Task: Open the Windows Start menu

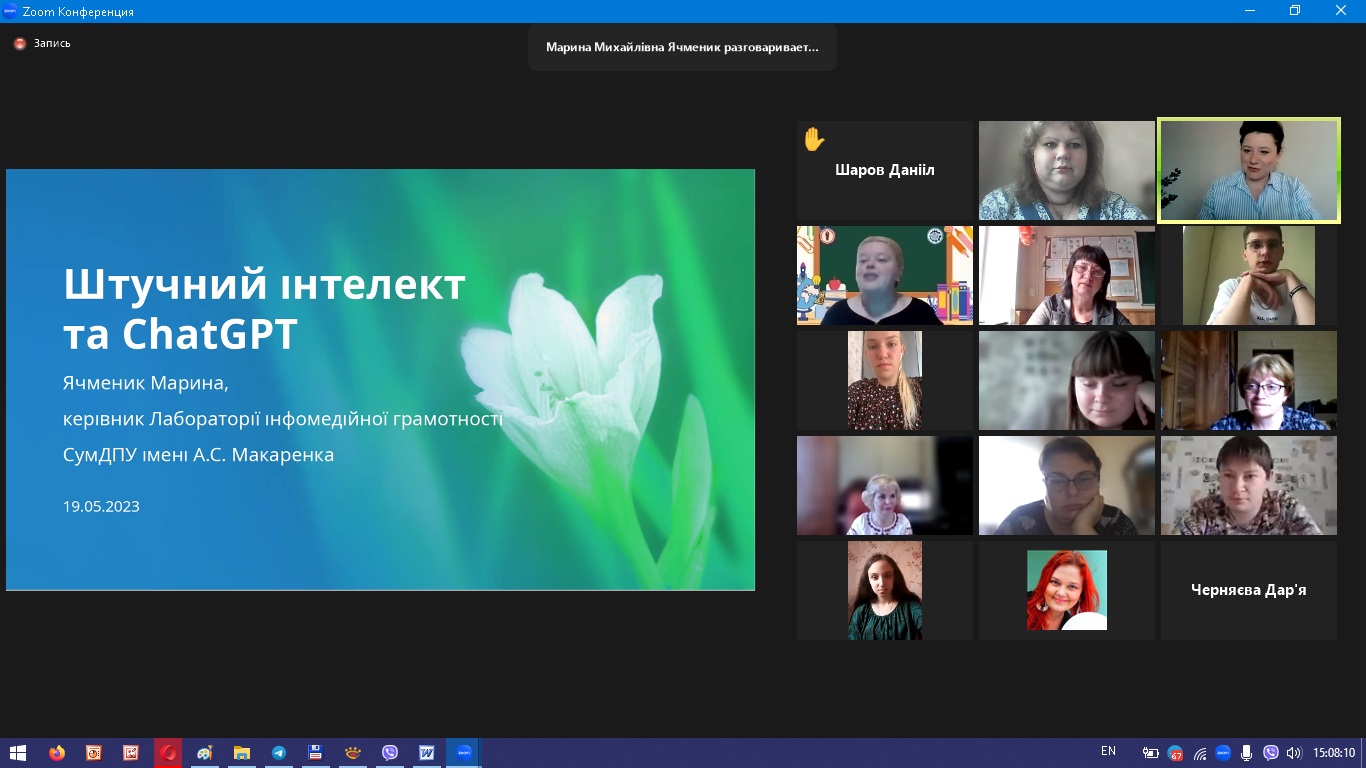Action: [18, 753]
